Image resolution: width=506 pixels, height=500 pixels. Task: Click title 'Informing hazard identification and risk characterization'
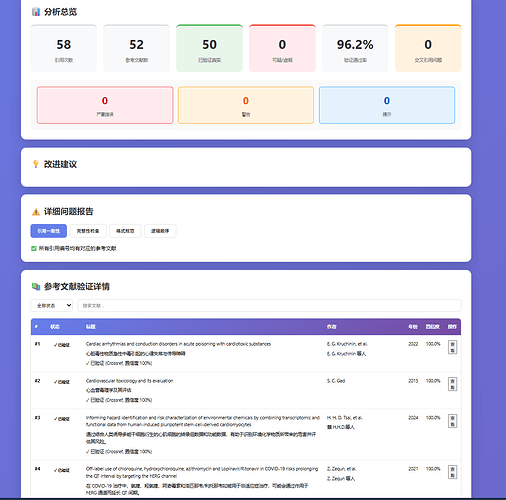point(203,421)
